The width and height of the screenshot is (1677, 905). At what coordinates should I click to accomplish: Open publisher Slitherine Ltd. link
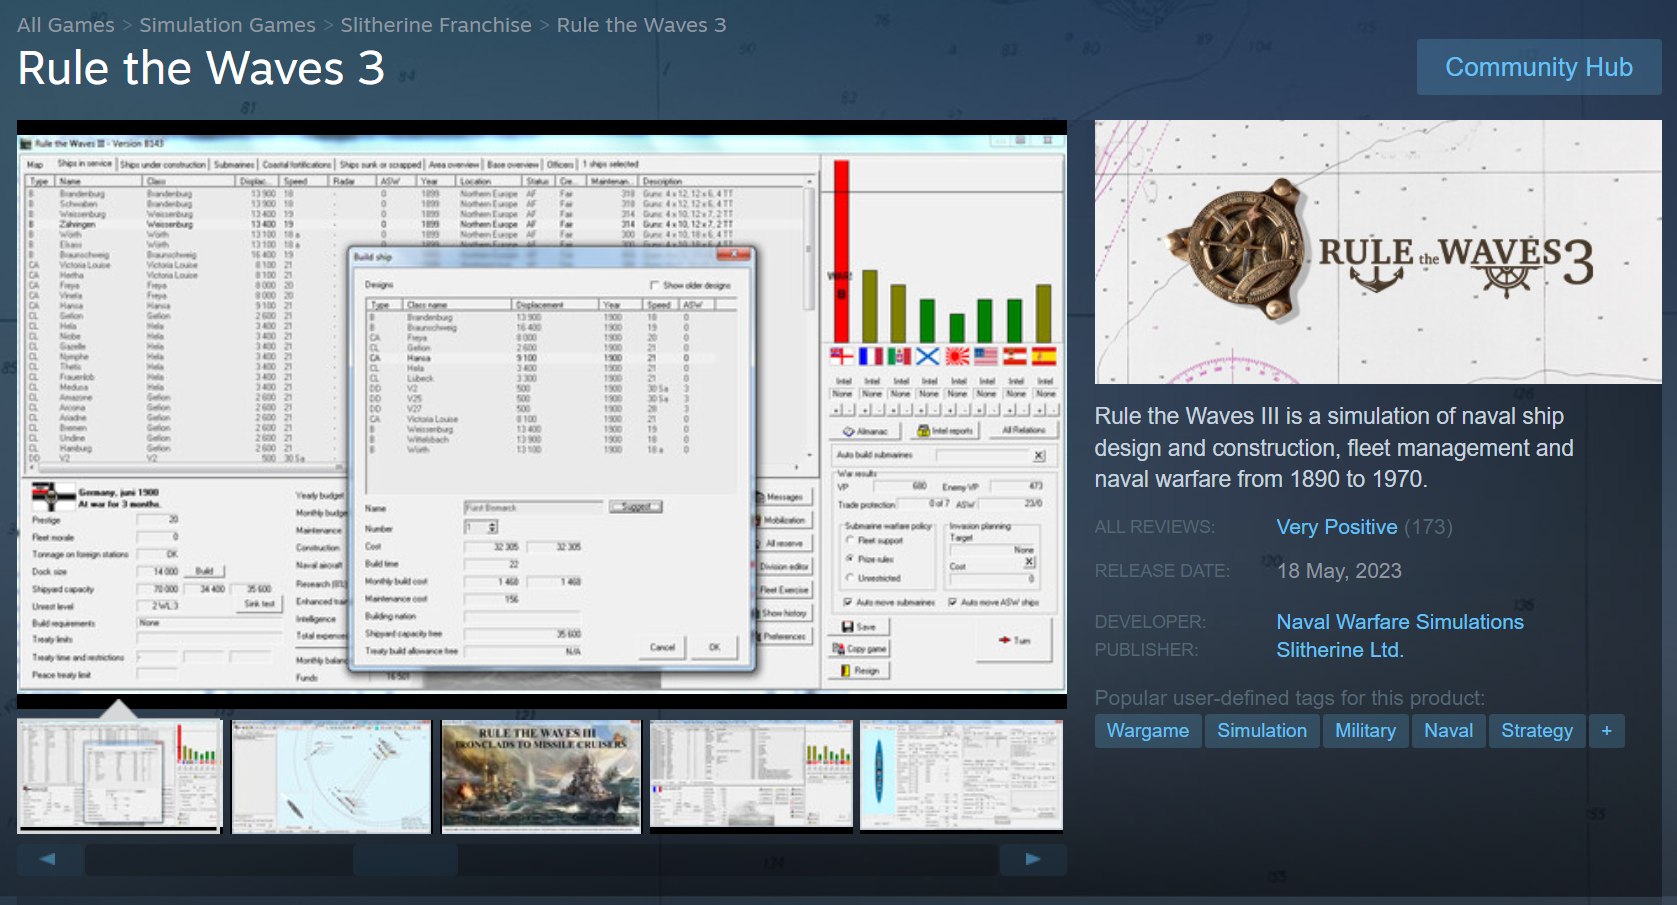pyautogui.click(x=1340, y=650)
